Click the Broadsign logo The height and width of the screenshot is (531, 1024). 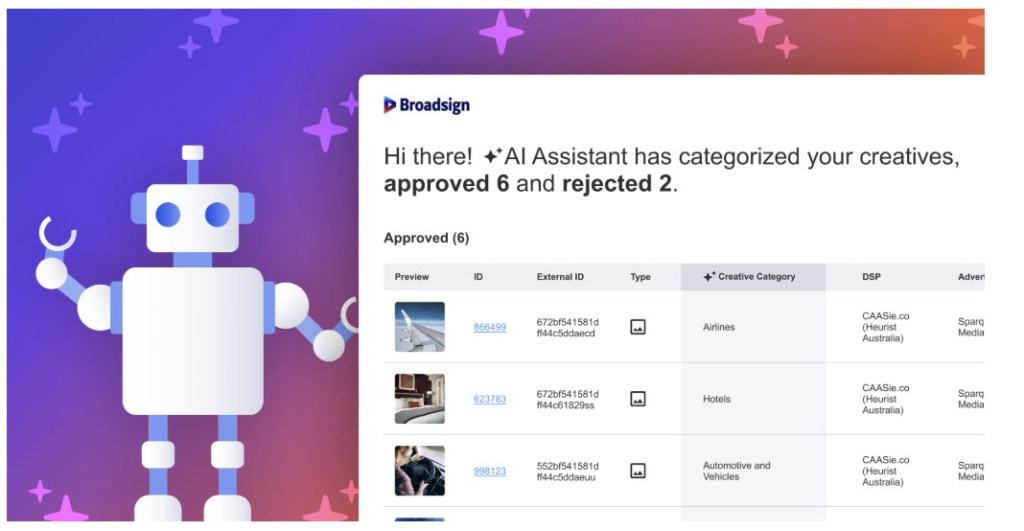426,105
